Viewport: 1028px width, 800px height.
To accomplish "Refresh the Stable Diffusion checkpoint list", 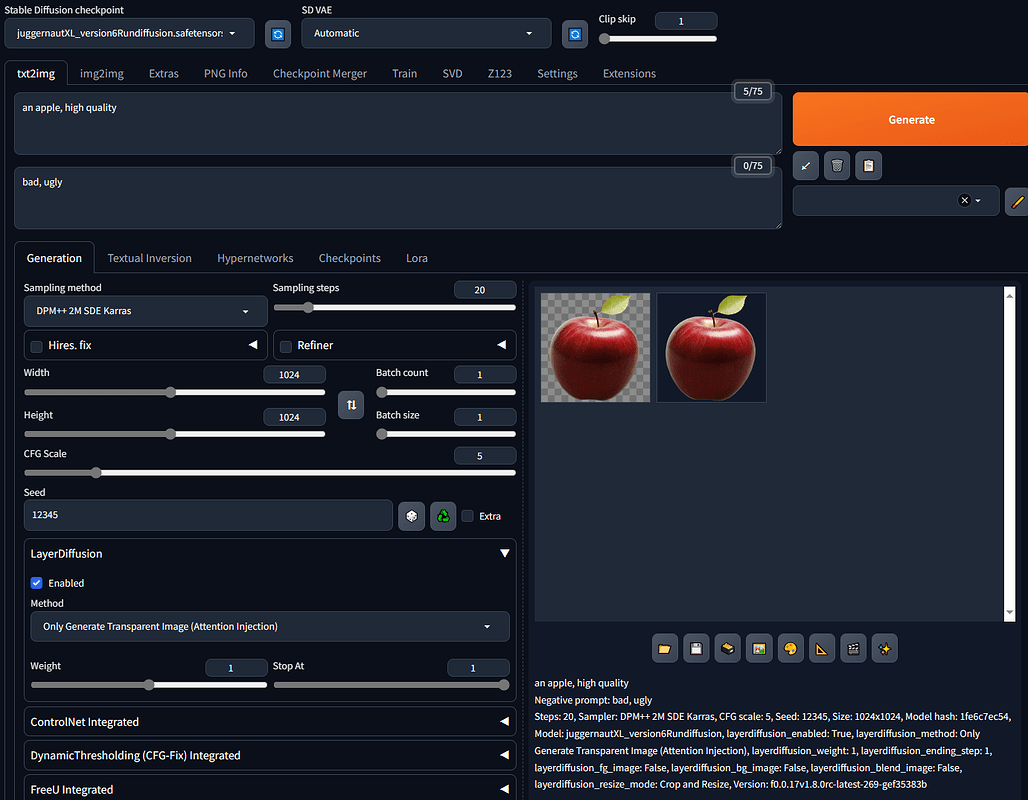I will click(278, 34).
